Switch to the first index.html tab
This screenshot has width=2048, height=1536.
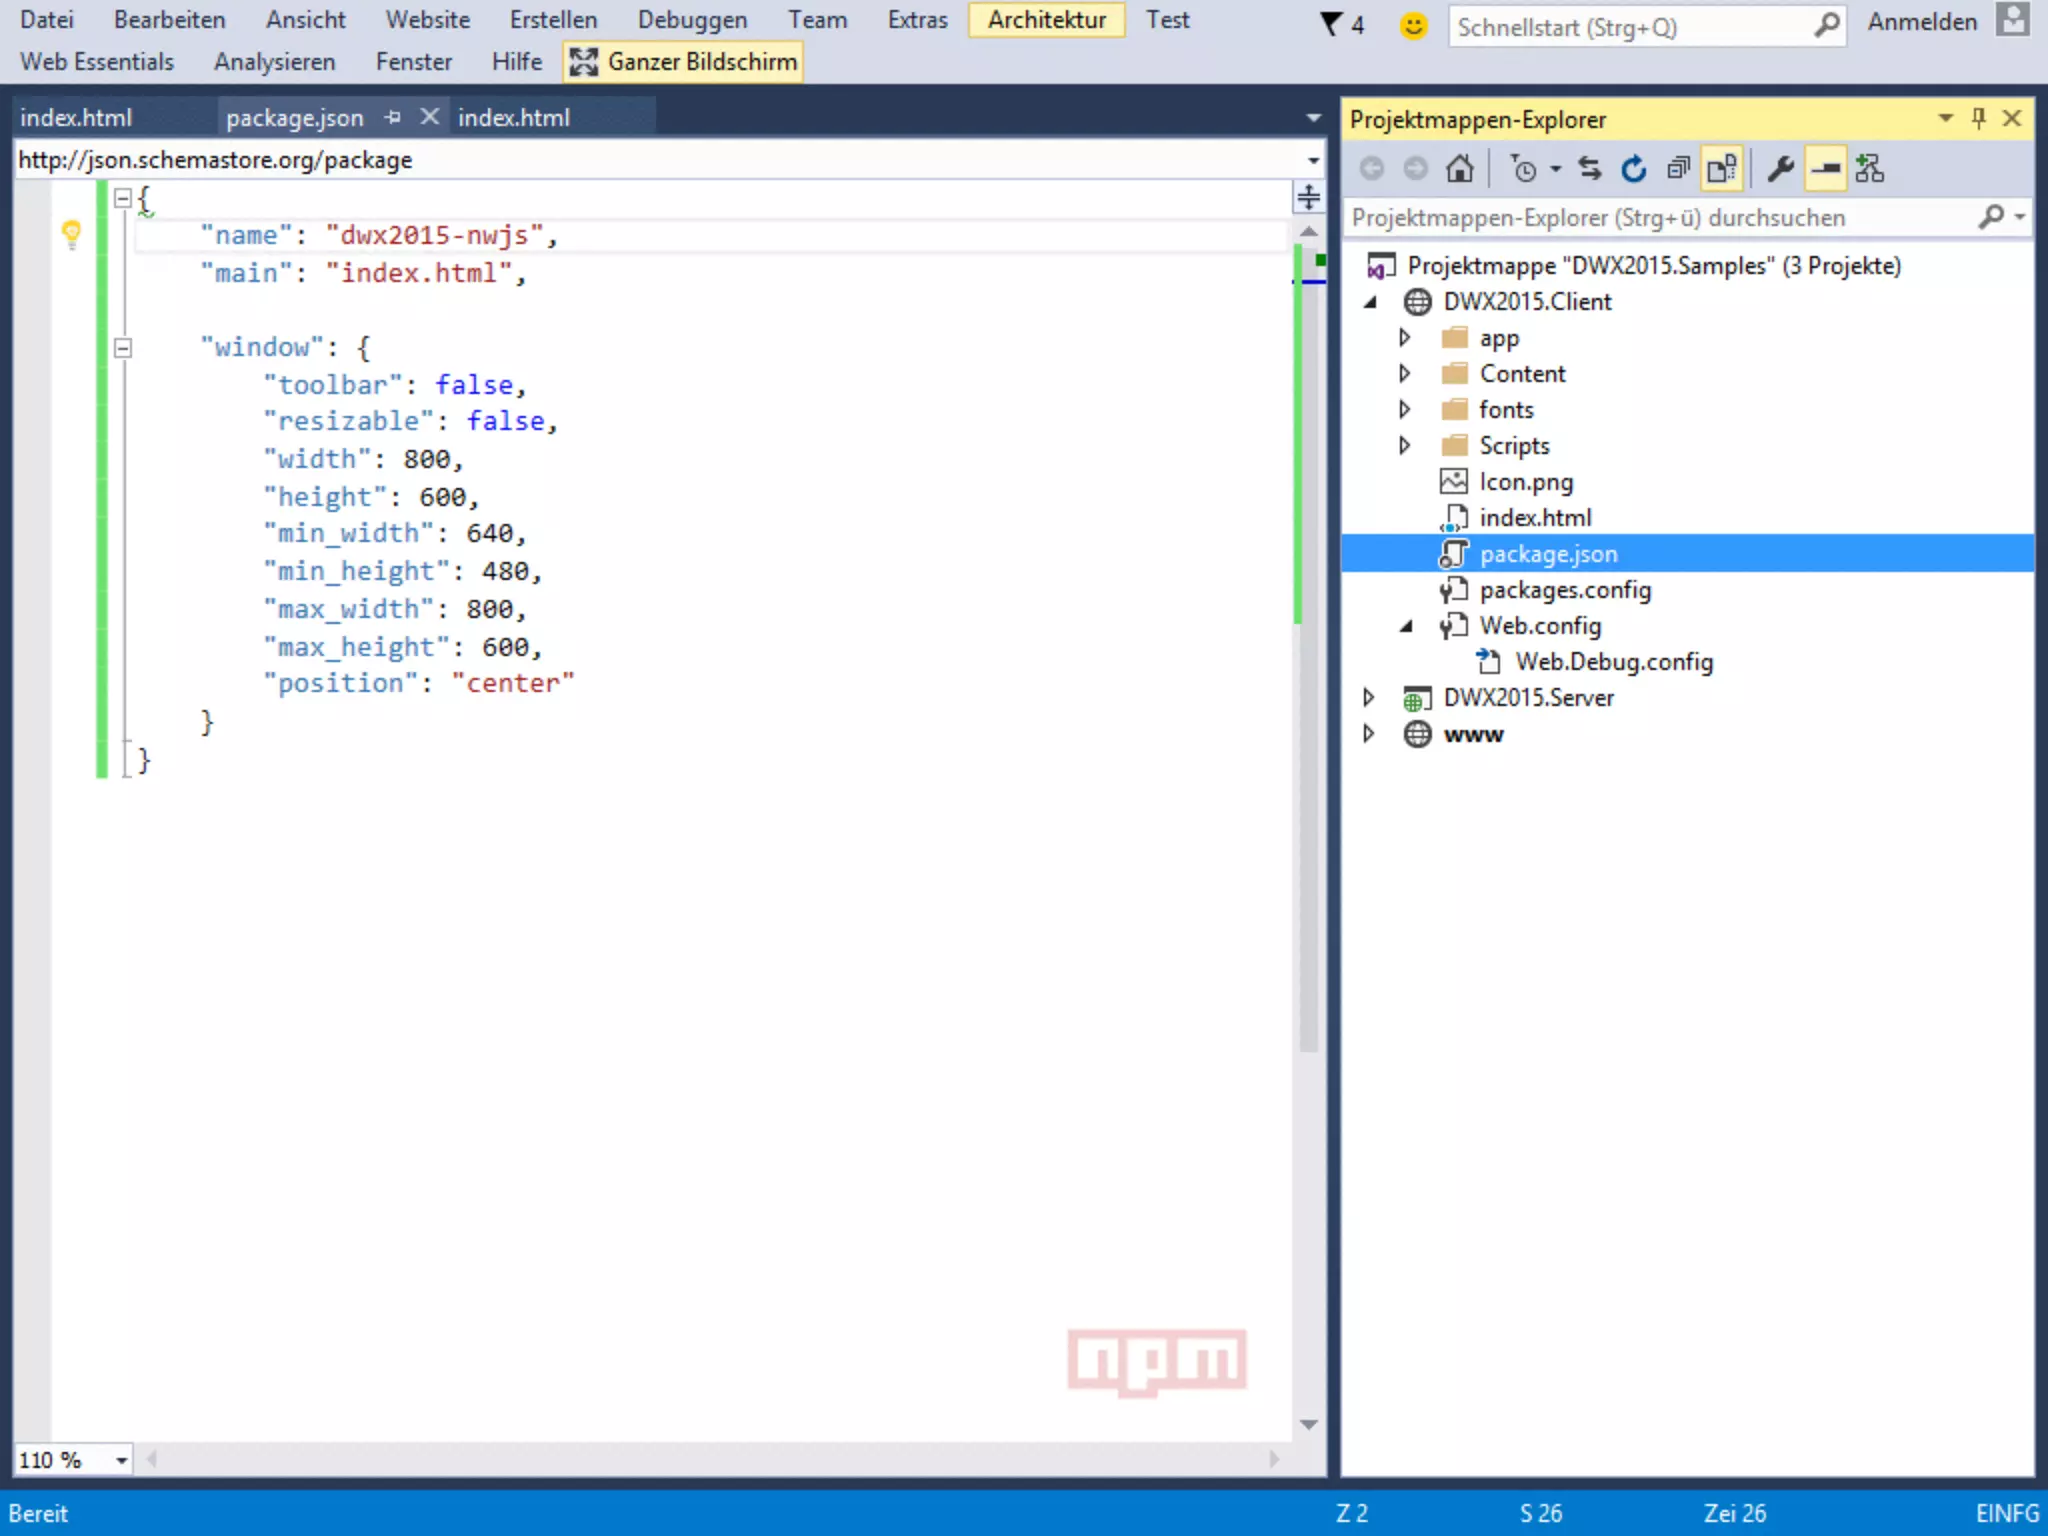pyautogui.click(x=76, y=117)
